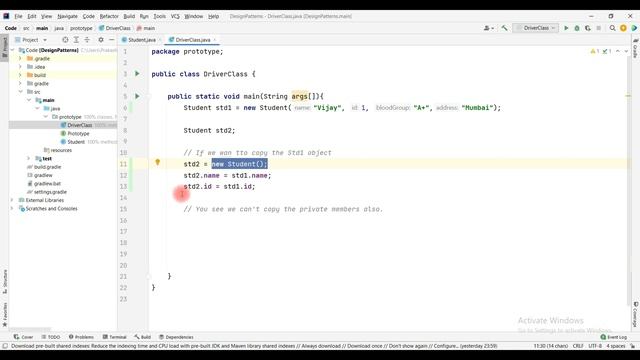Toggle the Coverage tool window on right sidebar
Image resolution: width=640 pixels, height=360 pixels.
click(x=636, y=314)
